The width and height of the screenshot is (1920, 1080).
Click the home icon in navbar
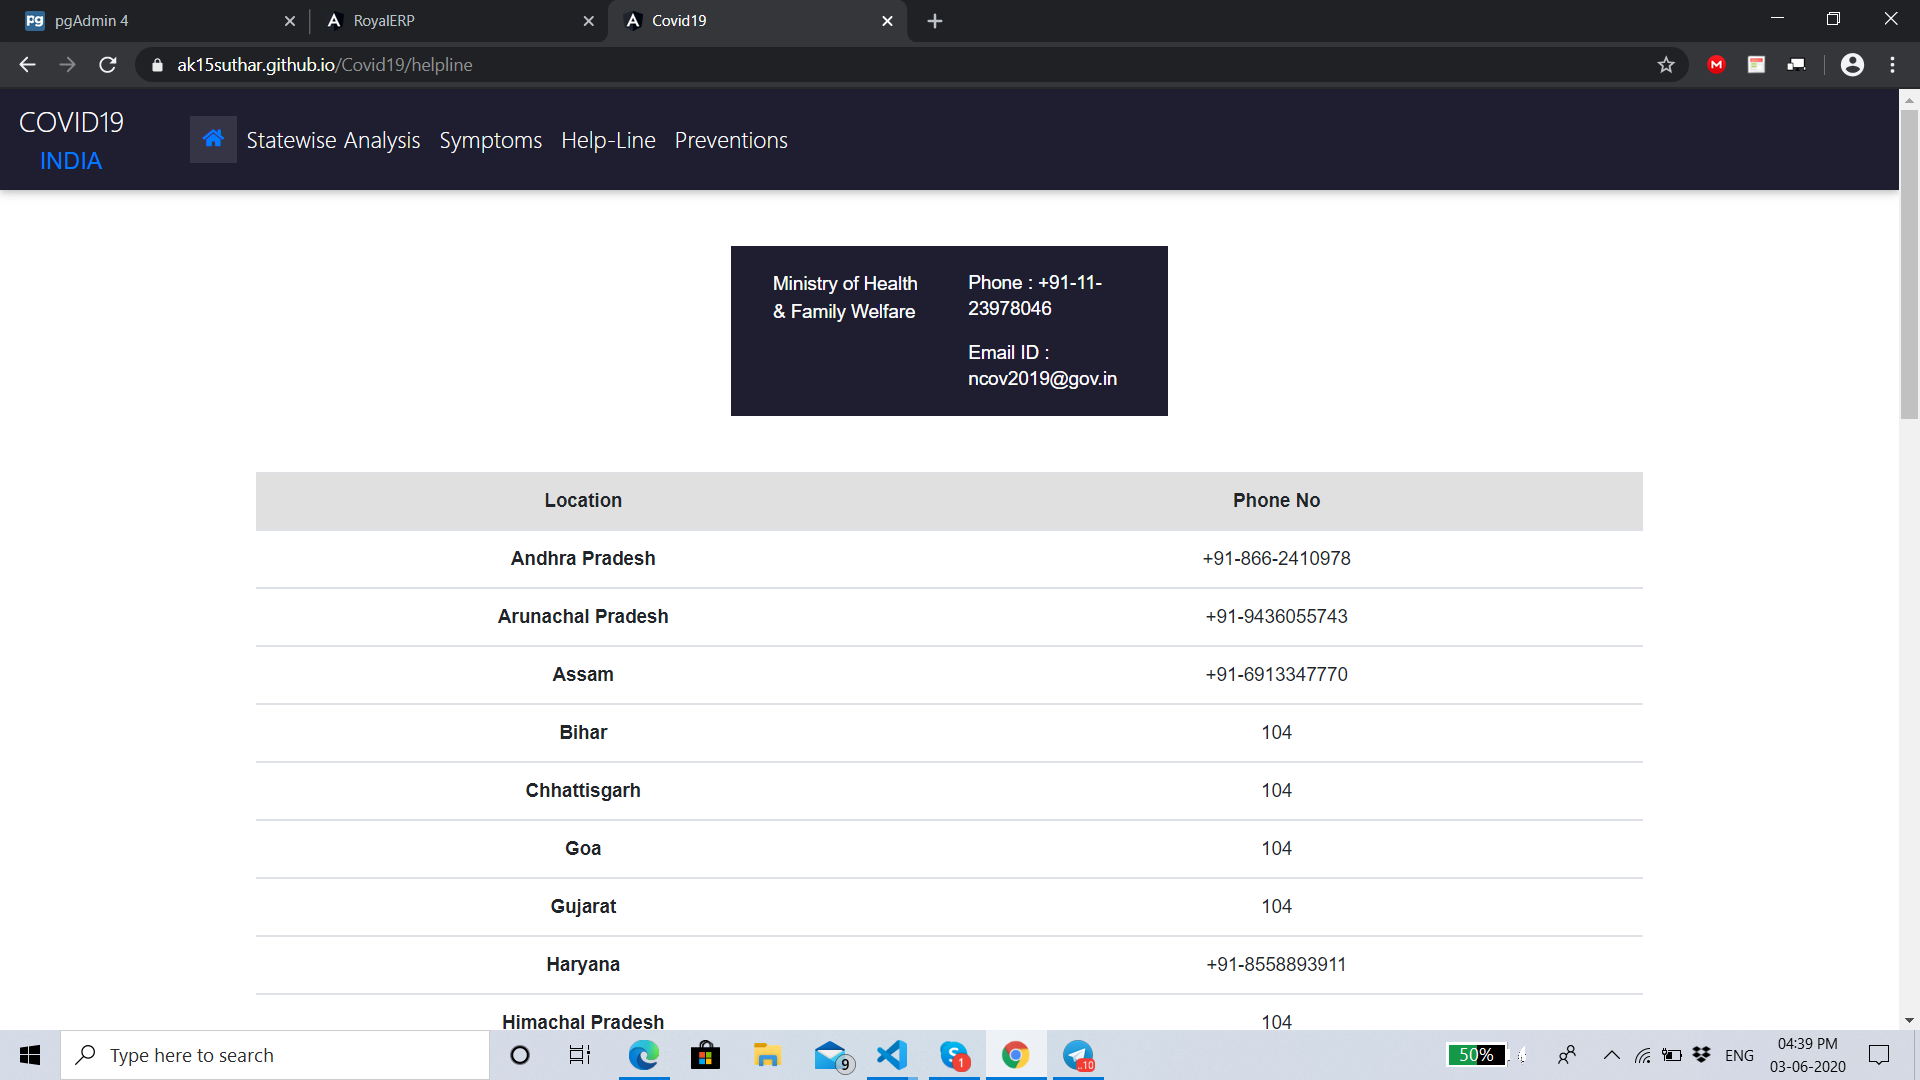point(213,139)
